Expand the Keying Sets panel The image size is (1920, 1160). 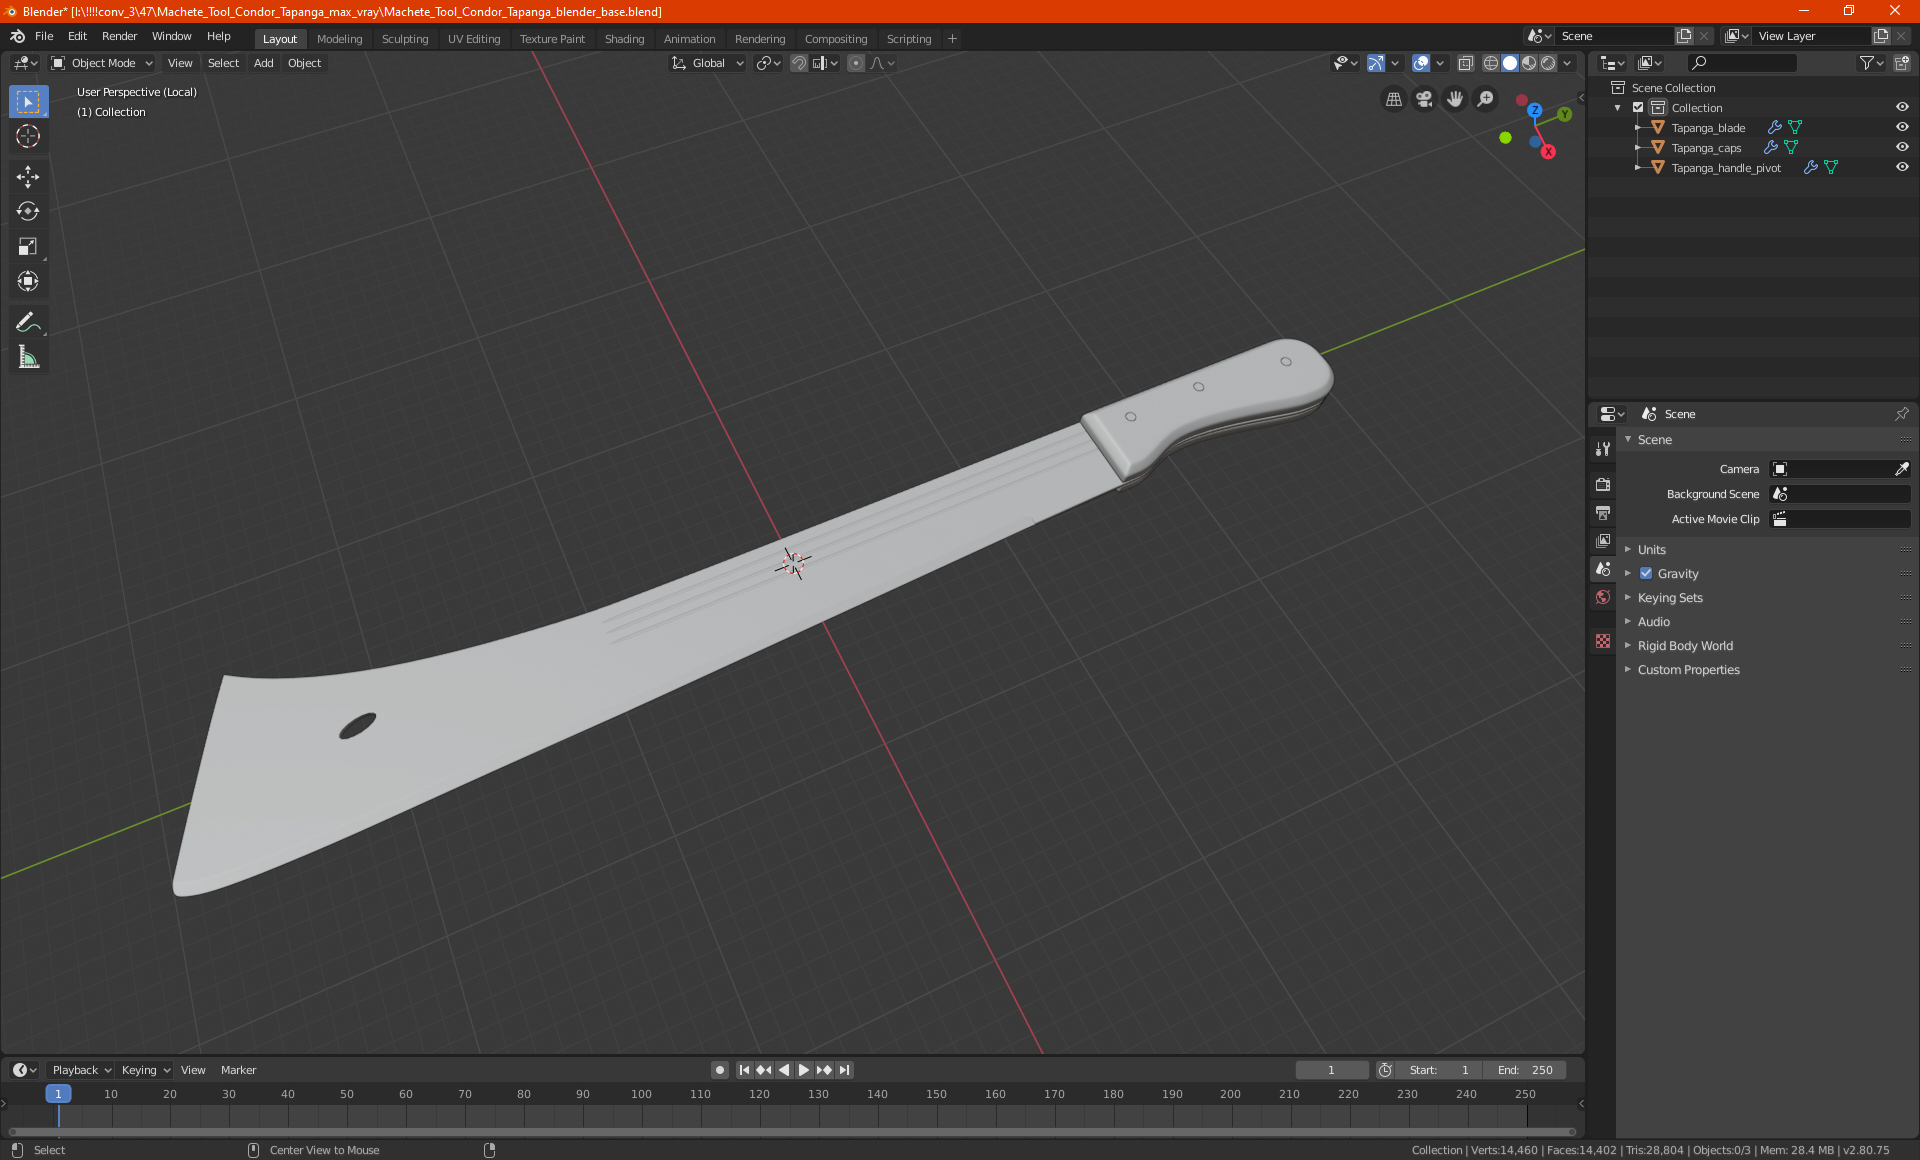point(1670,598)
